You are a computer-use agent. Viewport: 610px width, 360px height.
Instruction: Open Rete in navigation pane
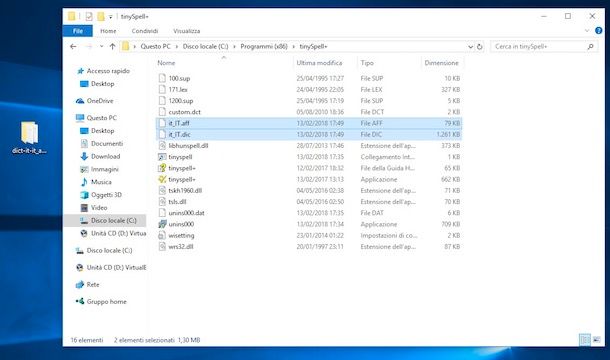pyautogui.click(x=93, y=285)
